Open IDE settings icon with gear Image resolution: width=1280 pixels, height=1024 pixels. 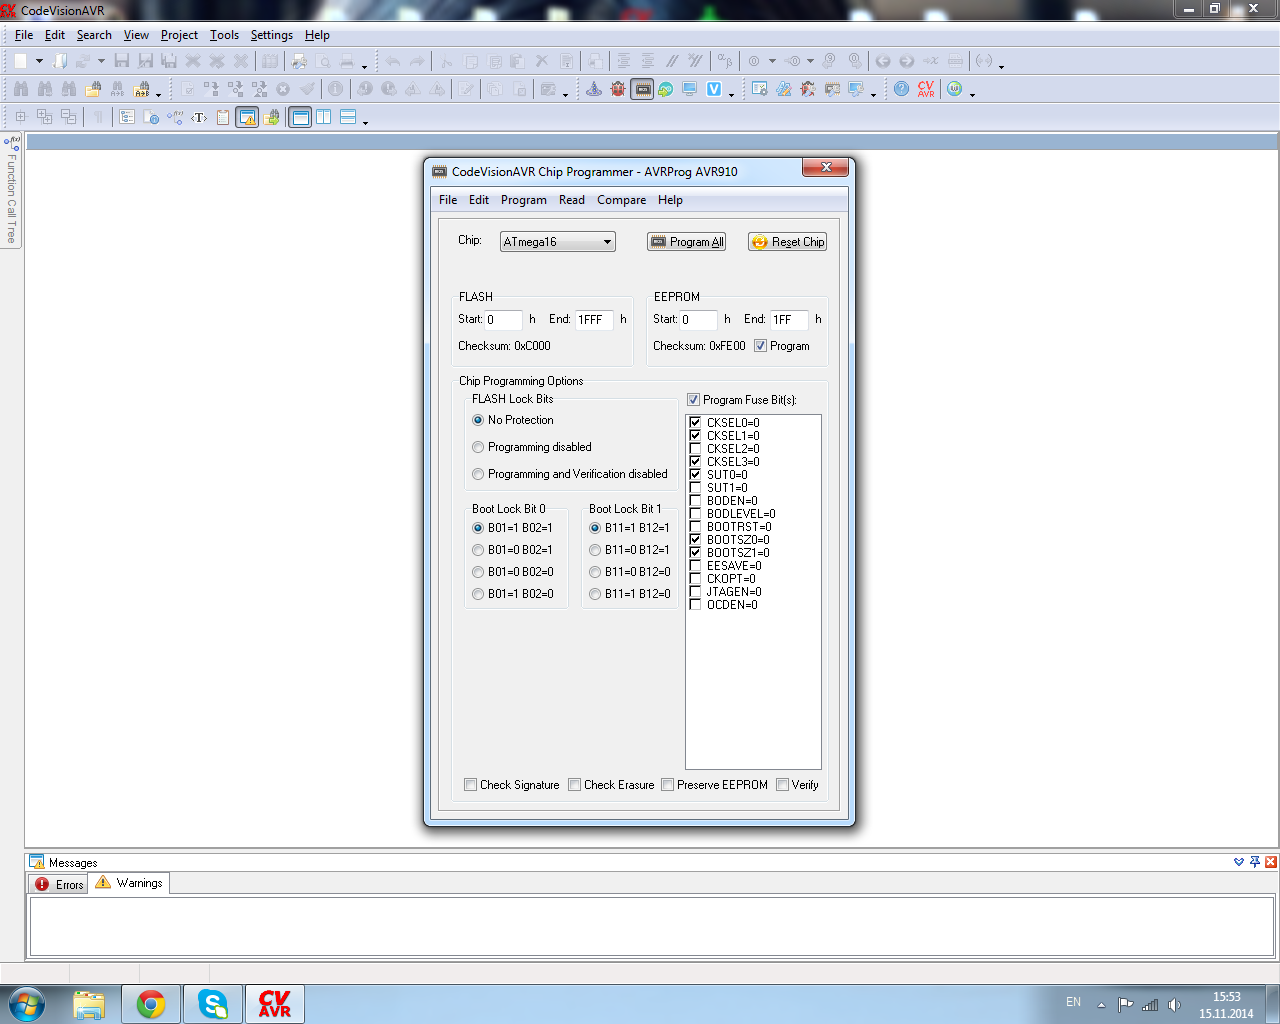(759, 89)
